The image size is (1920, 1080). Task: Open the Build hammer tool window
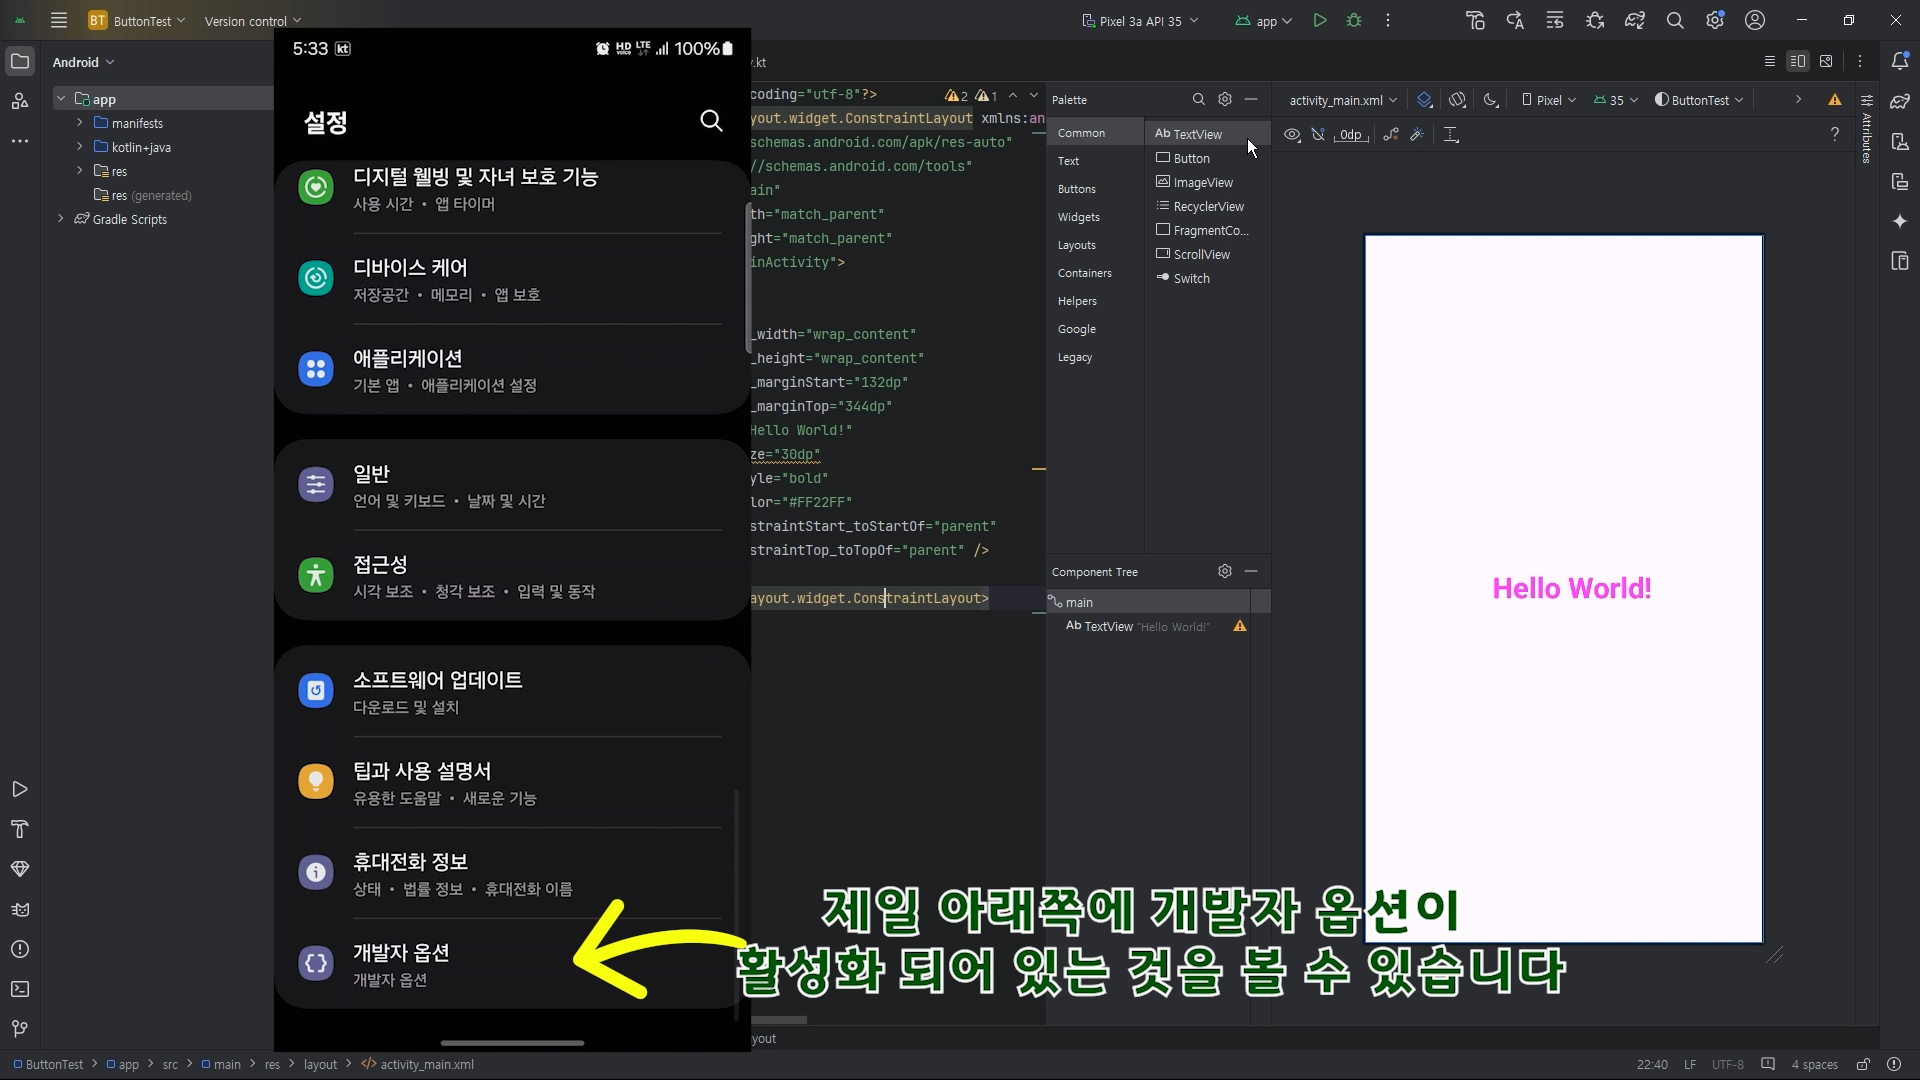[20, 829]
